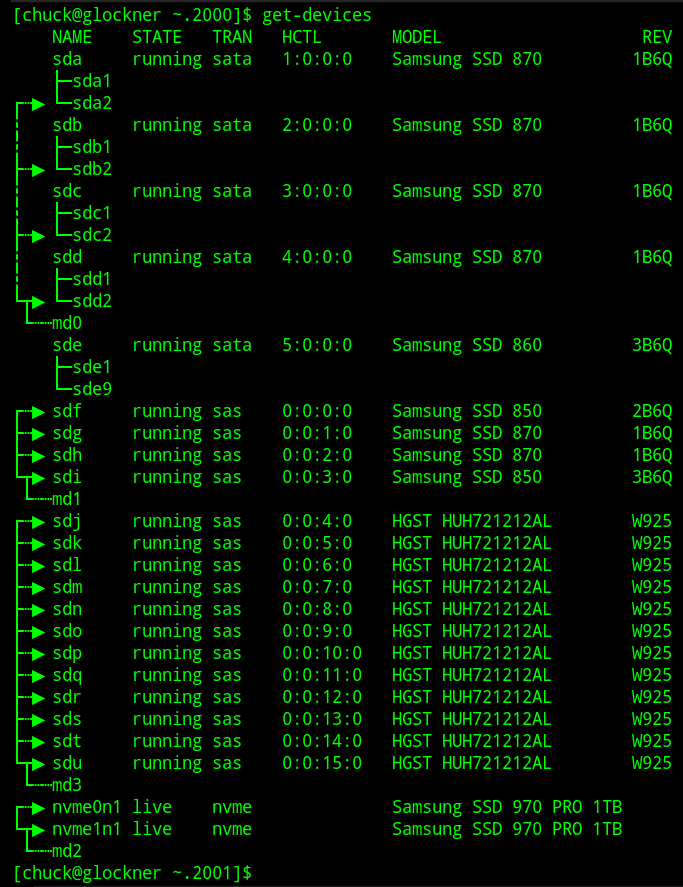Image resolution: width=683 pixels, height=887 pixels.
Task: Click the final prompt ending in .2001
Action: [132, 873]
